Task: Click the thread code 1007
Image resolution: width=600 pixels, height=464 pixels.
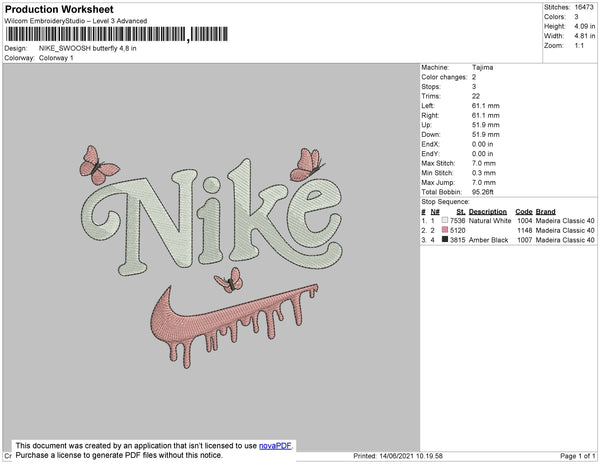Action: [x=524, y=240]
